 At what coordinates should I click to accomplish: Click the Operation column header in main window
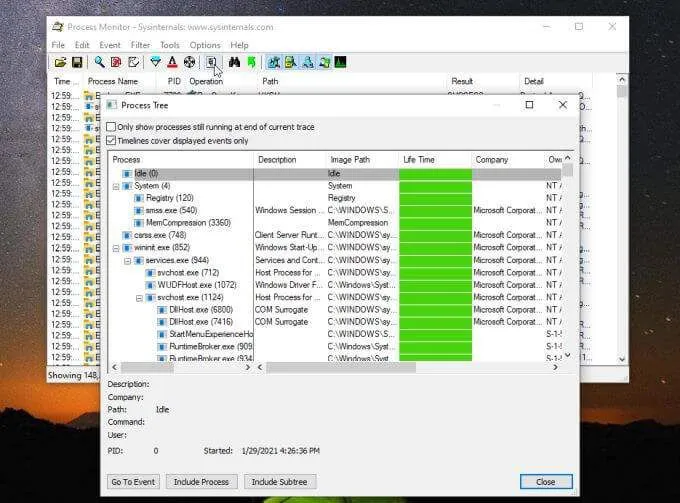(221, 81)
